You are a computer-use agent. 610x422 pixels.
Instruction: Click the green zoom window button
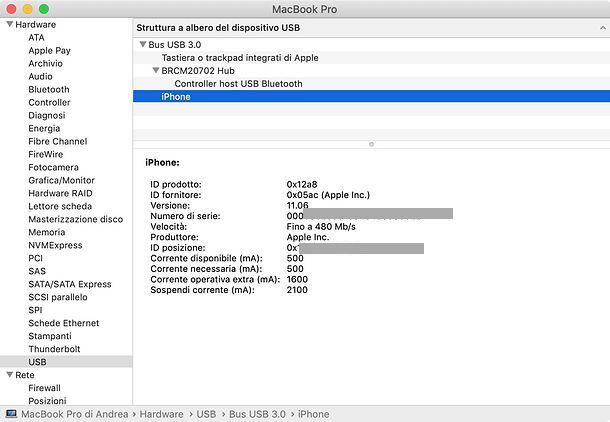[x=44, y=9]
